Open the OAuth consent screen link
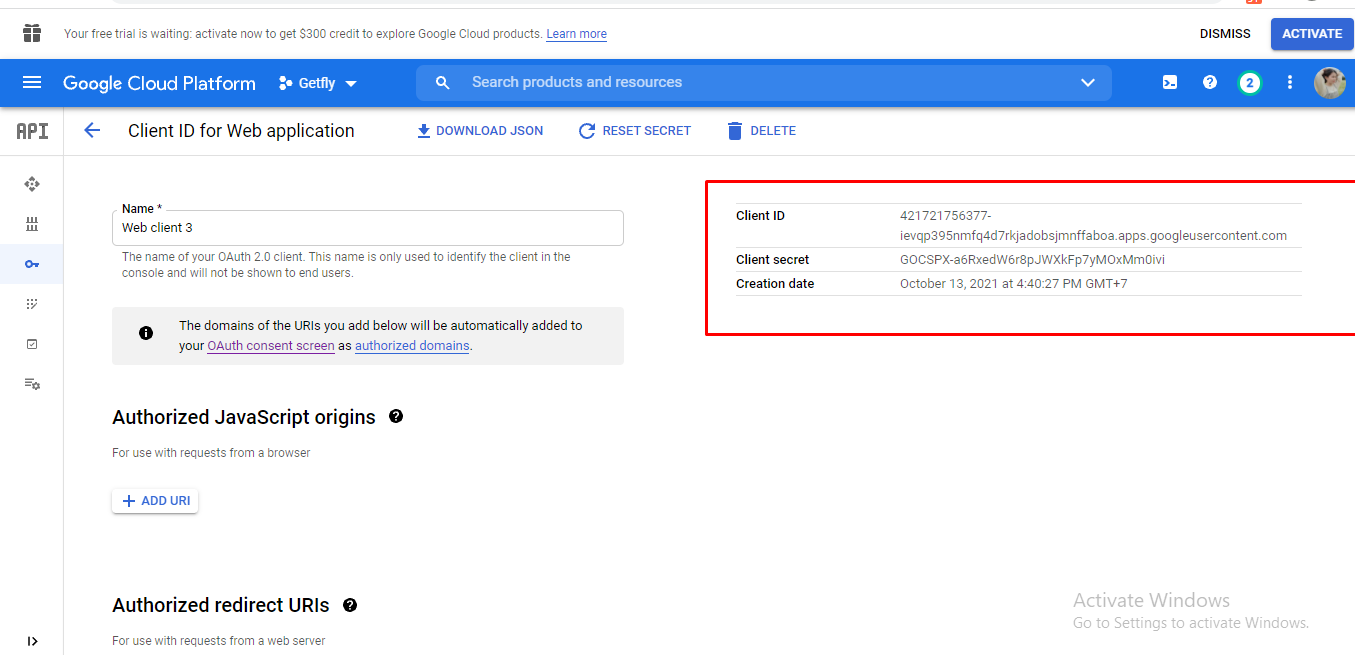Image resolution: width=1355 pixels, height=655 pixels. 270,346
